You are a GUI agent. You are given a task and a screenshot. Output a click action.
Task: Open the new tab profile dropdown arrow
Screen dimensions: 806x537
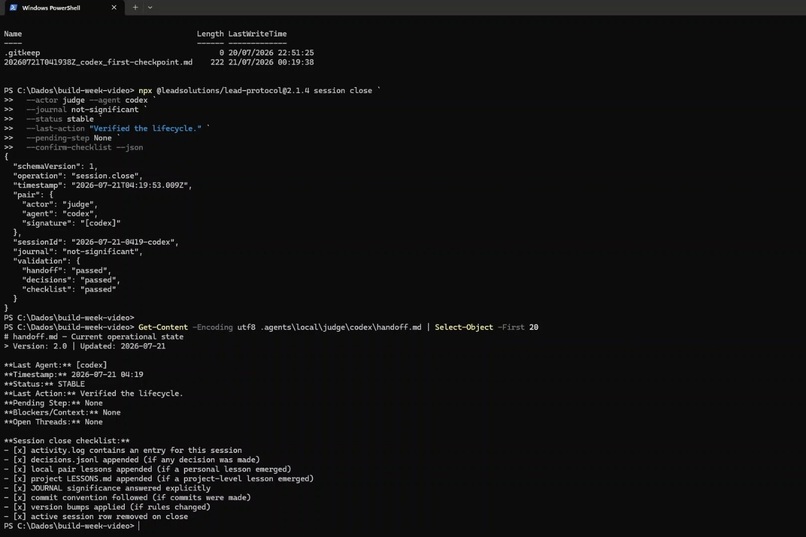[150, 8]
